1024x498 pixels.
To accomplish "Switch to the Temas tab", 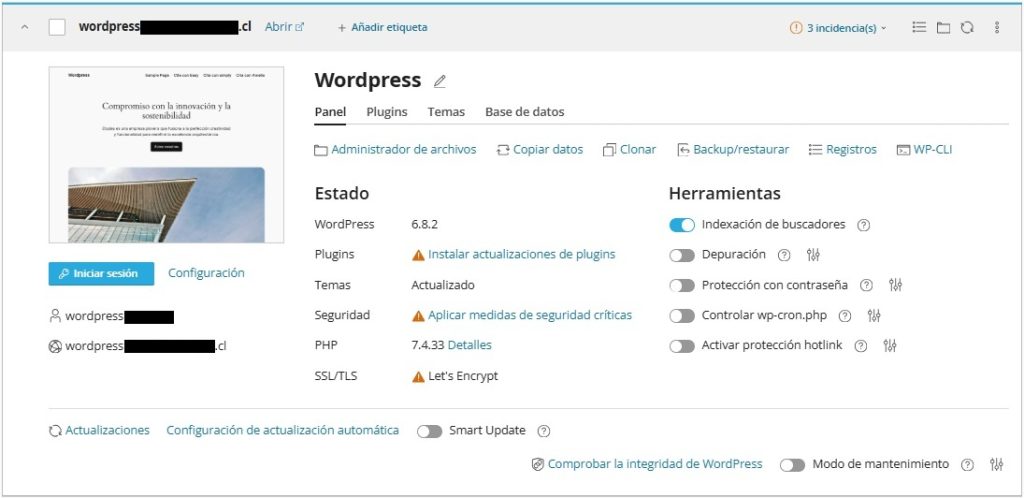I will [x=446, y=112].
